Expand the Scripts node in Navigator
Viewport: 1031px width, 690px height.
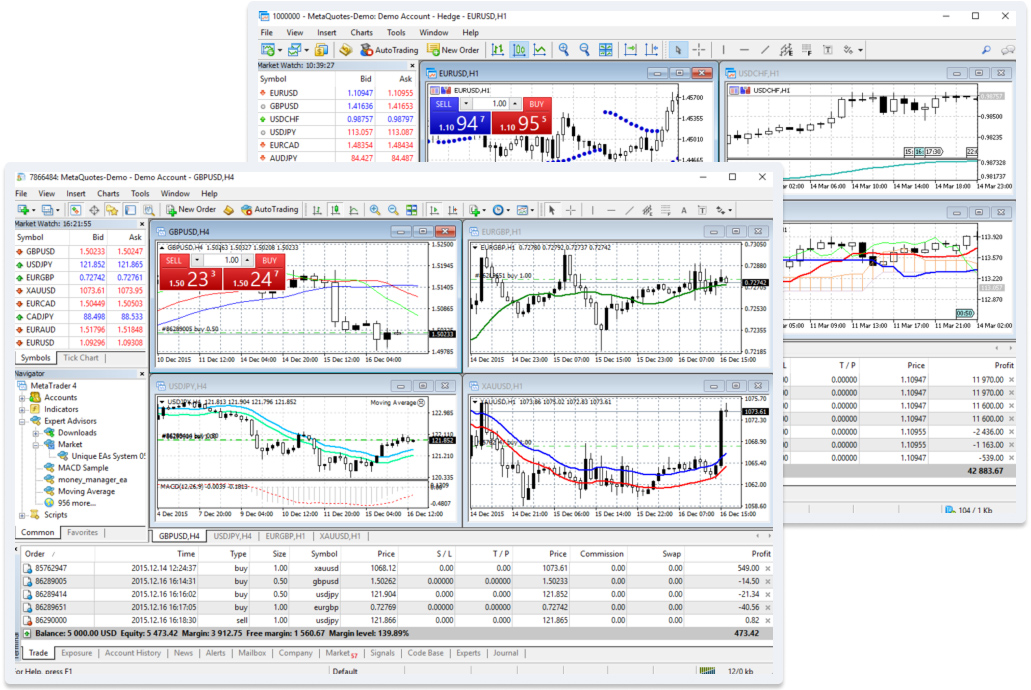pyautogui.click(x=21, y=515)
